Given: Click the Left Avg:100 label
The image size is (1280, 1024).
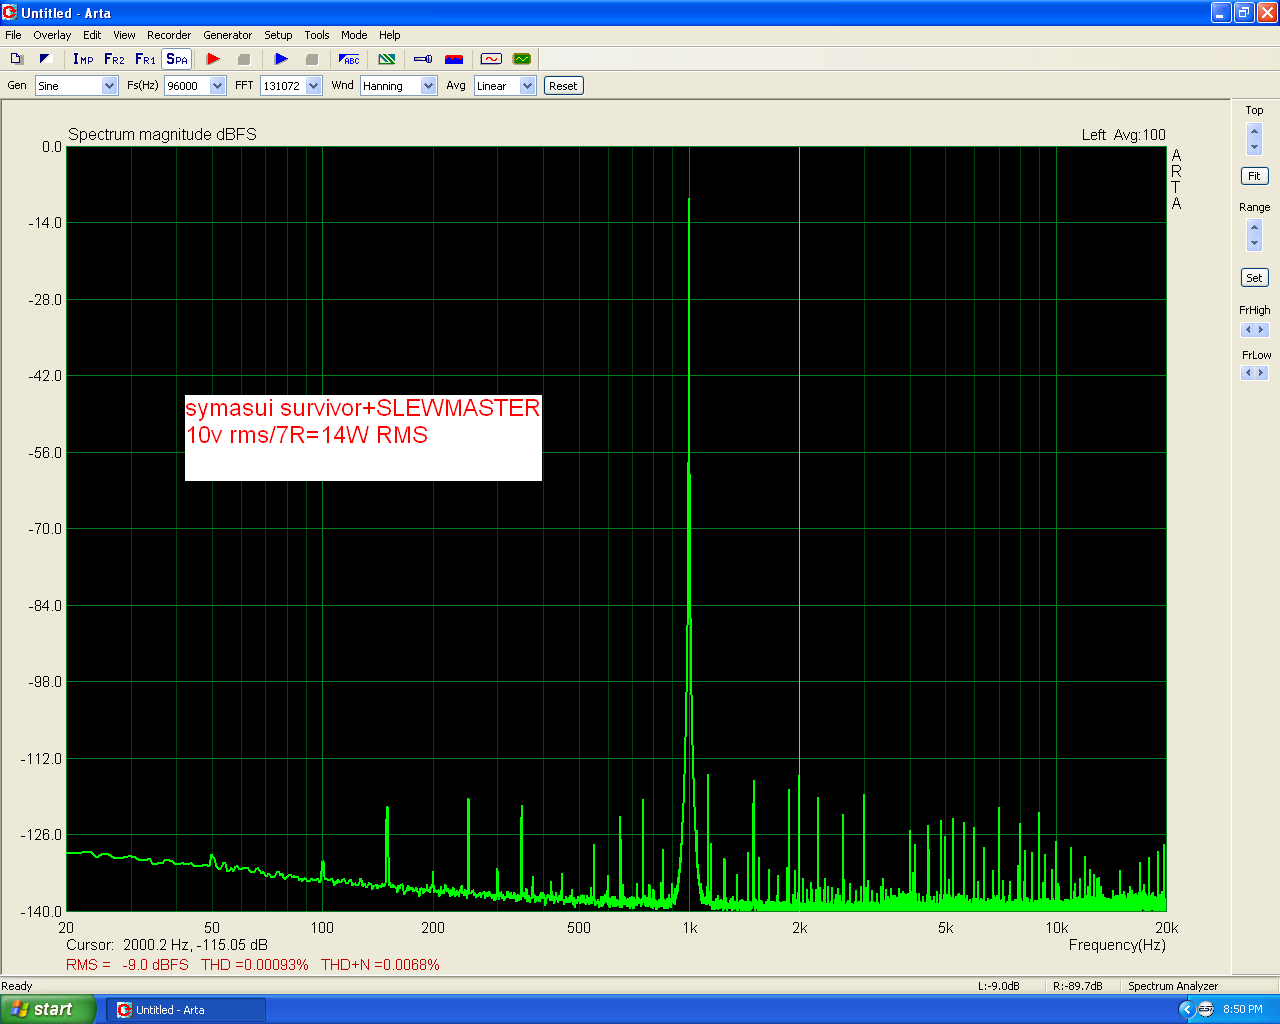Looking at the screenshot, I should click(1123, 135).
